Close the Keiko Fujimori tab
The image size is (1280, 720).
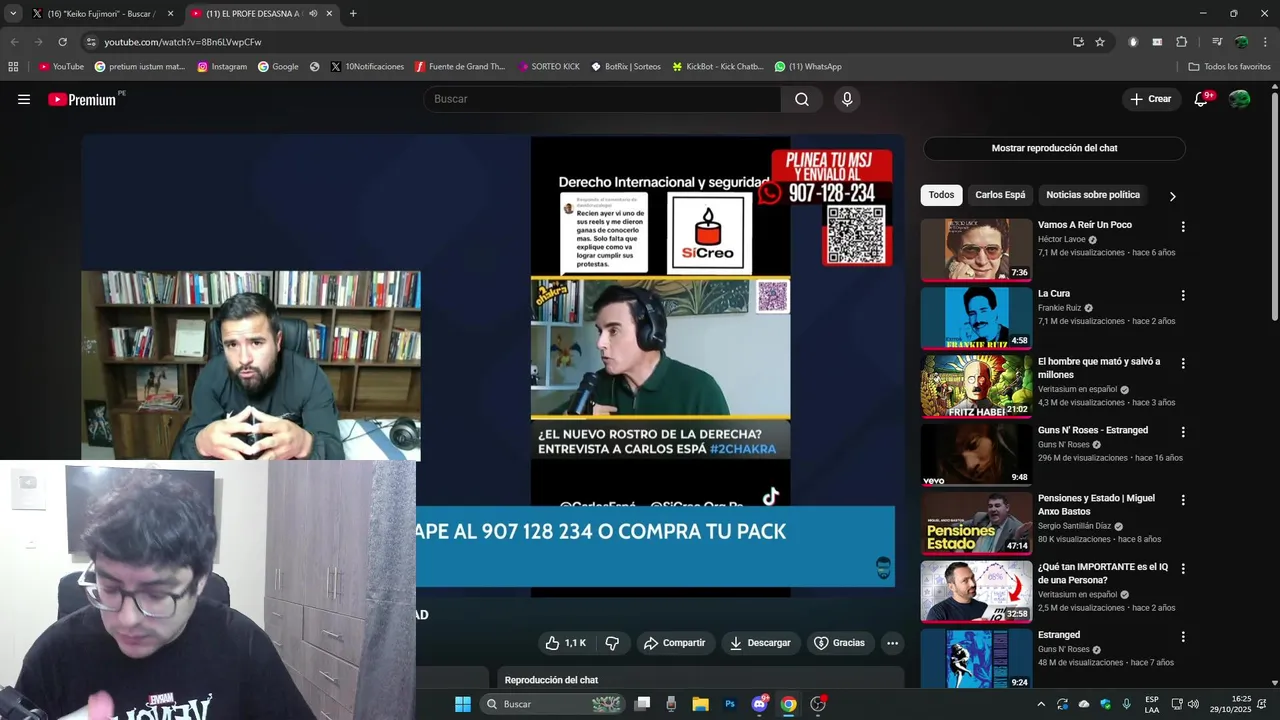point(170,14)
